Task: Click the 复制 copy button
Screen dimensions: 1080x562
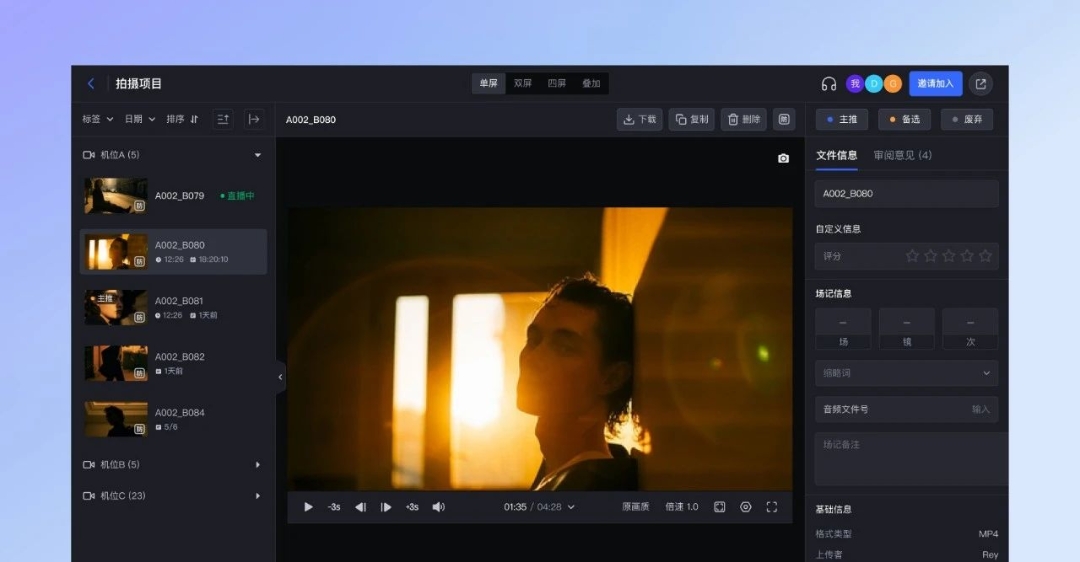Action: pyautogui.click(x=692, y=119)
